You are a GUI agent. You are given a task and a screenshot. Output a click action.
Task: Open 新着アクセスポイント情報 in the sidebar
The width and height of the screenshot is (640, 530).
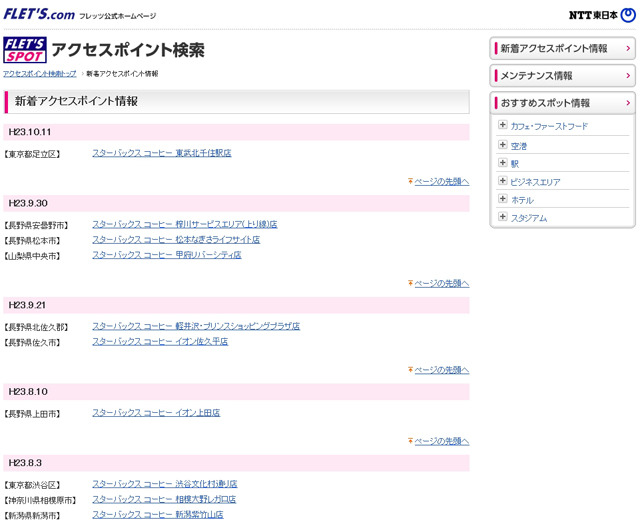(x=562, y=48)
